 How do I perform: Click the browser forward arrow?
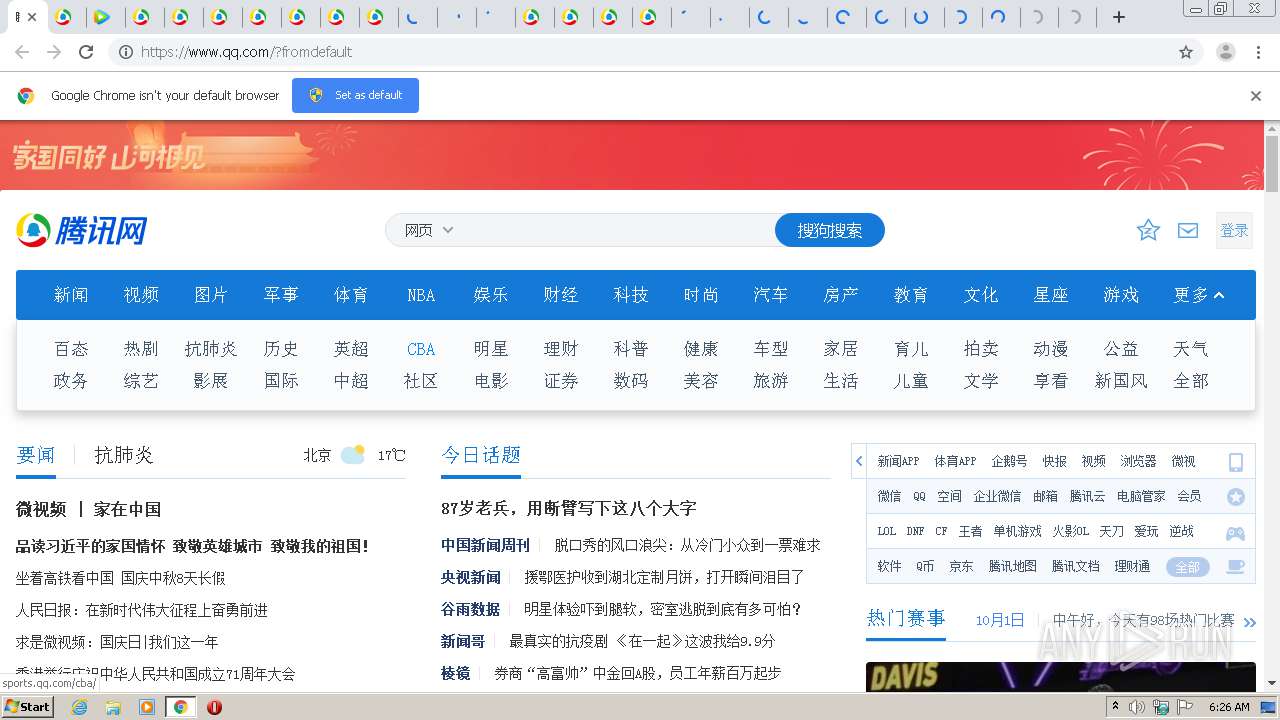tap(54, 52)
